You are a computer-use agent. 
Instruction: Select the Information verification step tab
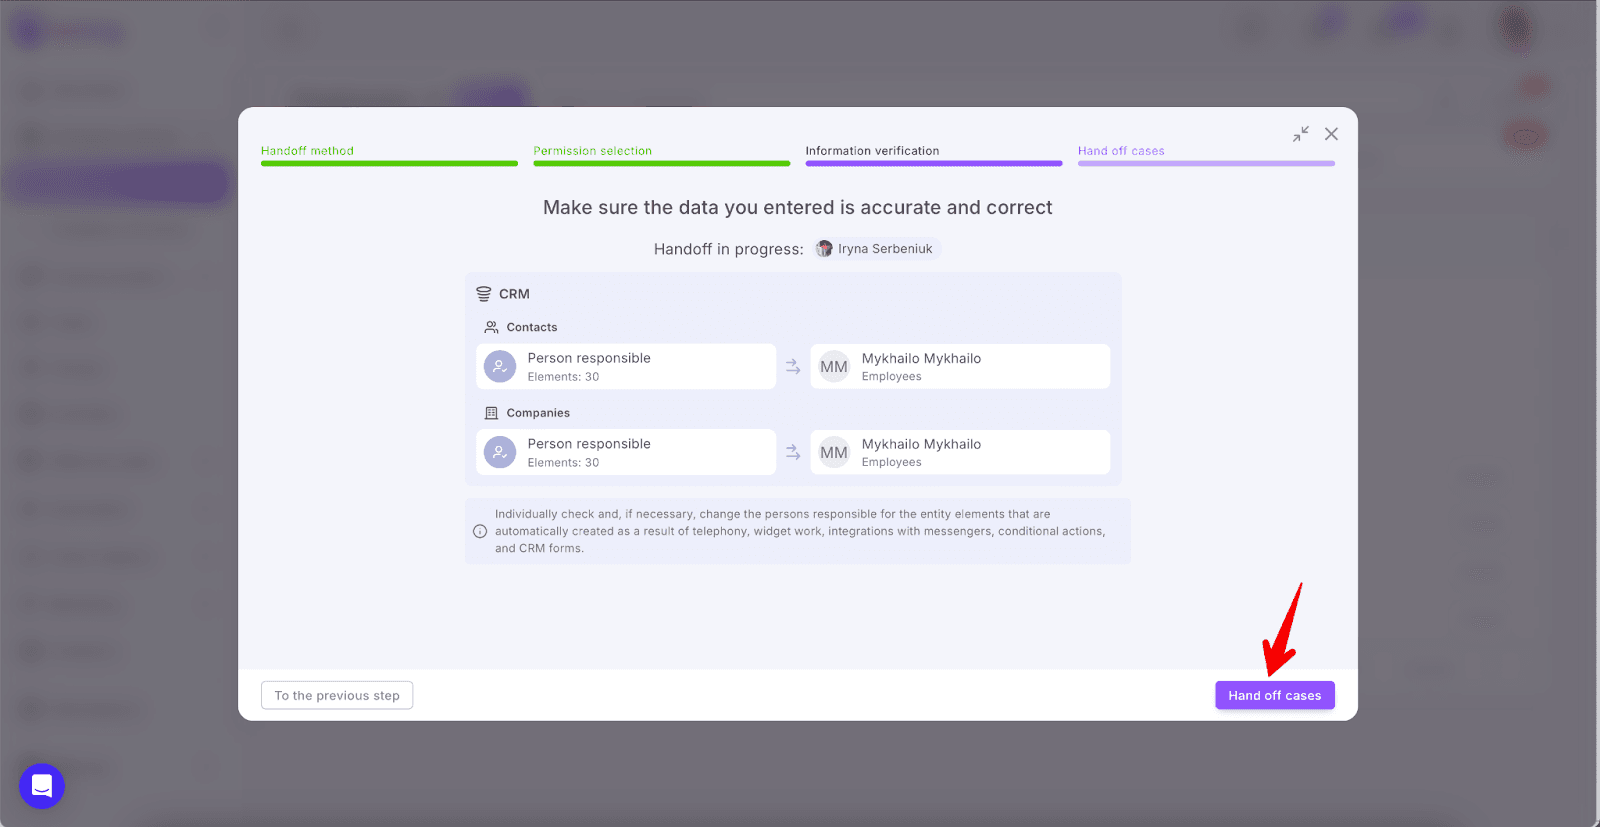click(x=934, y=153)
